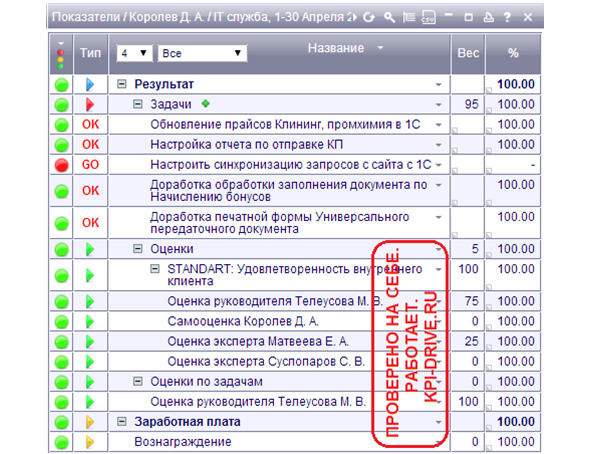Open help with the question mark icon
Image resolution: width=591 pixels, height=454 pixels.
(x=507, y=17)
